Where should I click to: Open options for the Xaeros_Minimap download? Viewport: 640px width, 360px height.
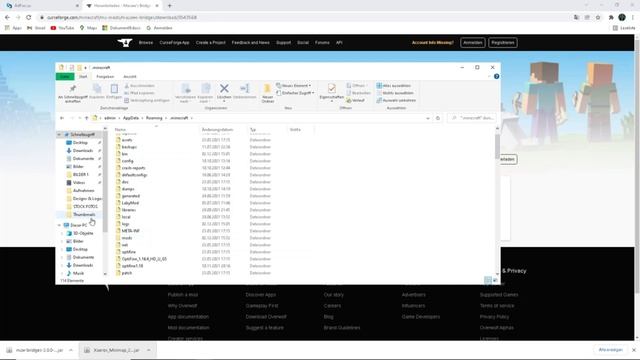(149, 350)
